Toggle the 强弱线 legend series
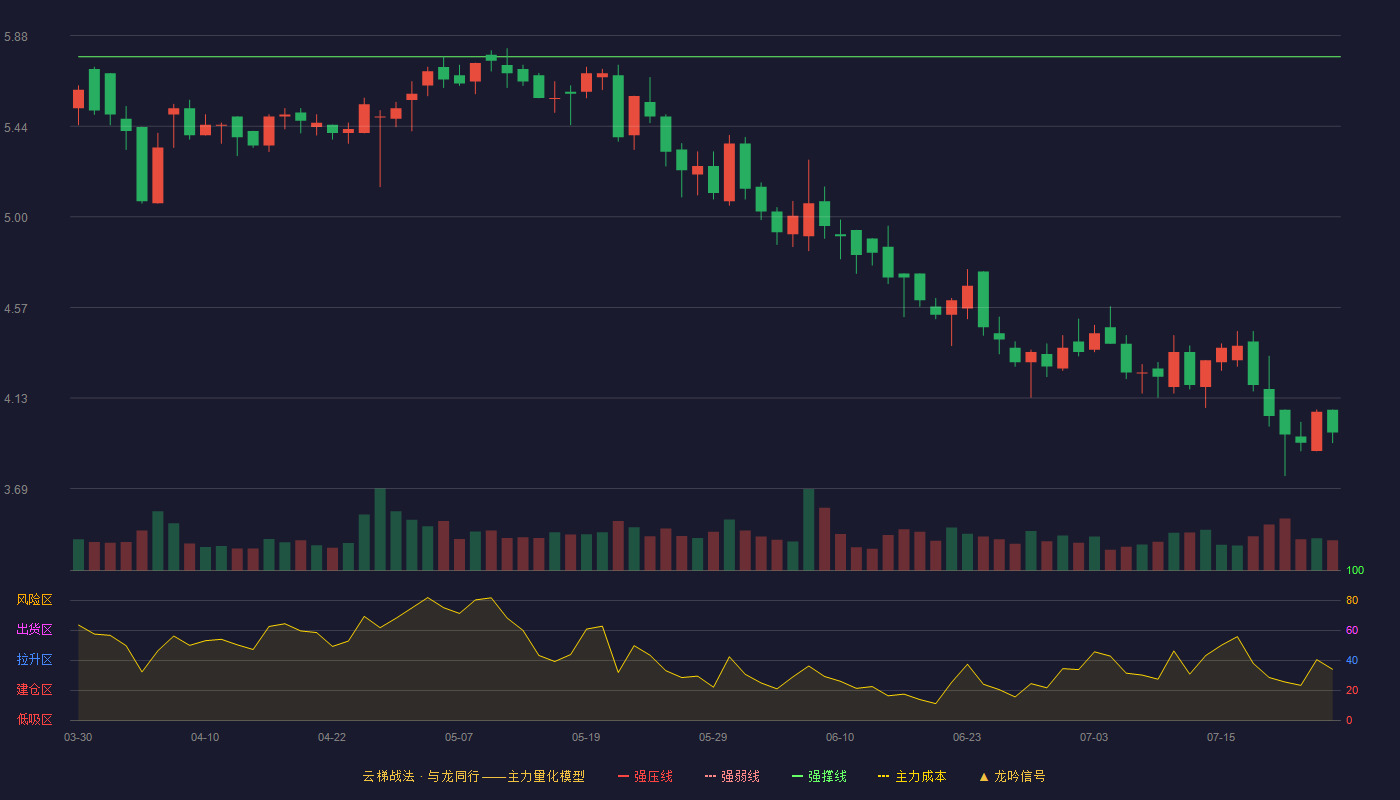1400x800 pixels. click(x=732, y=776)
